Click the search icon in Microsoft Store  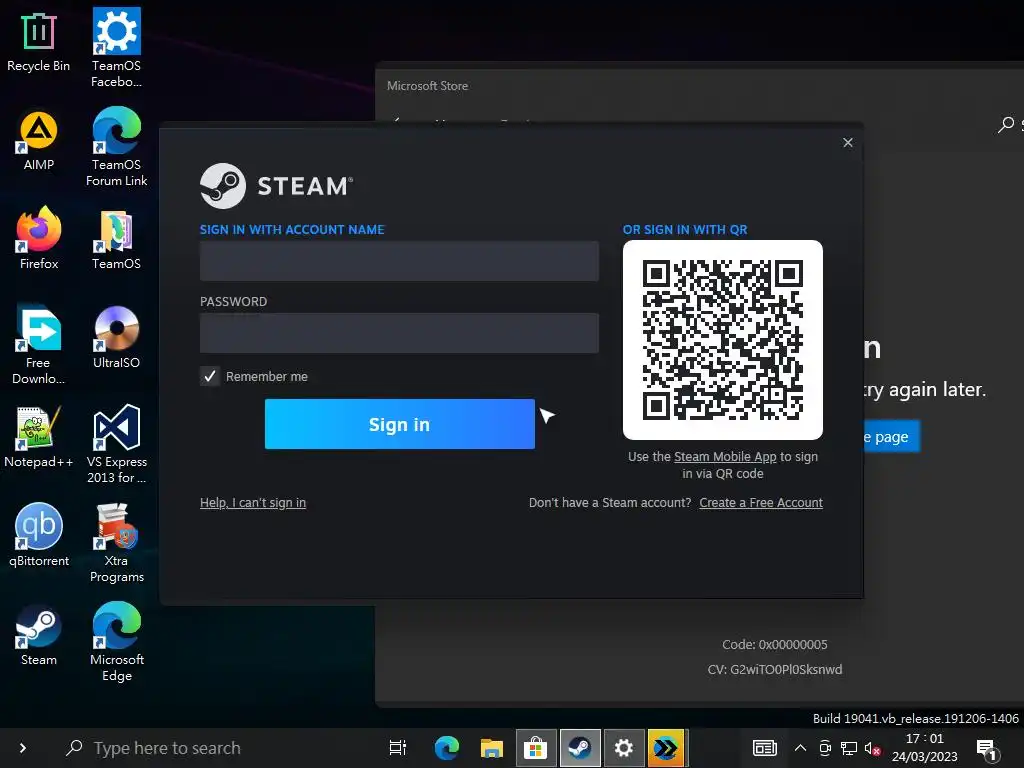point(1006,124)
